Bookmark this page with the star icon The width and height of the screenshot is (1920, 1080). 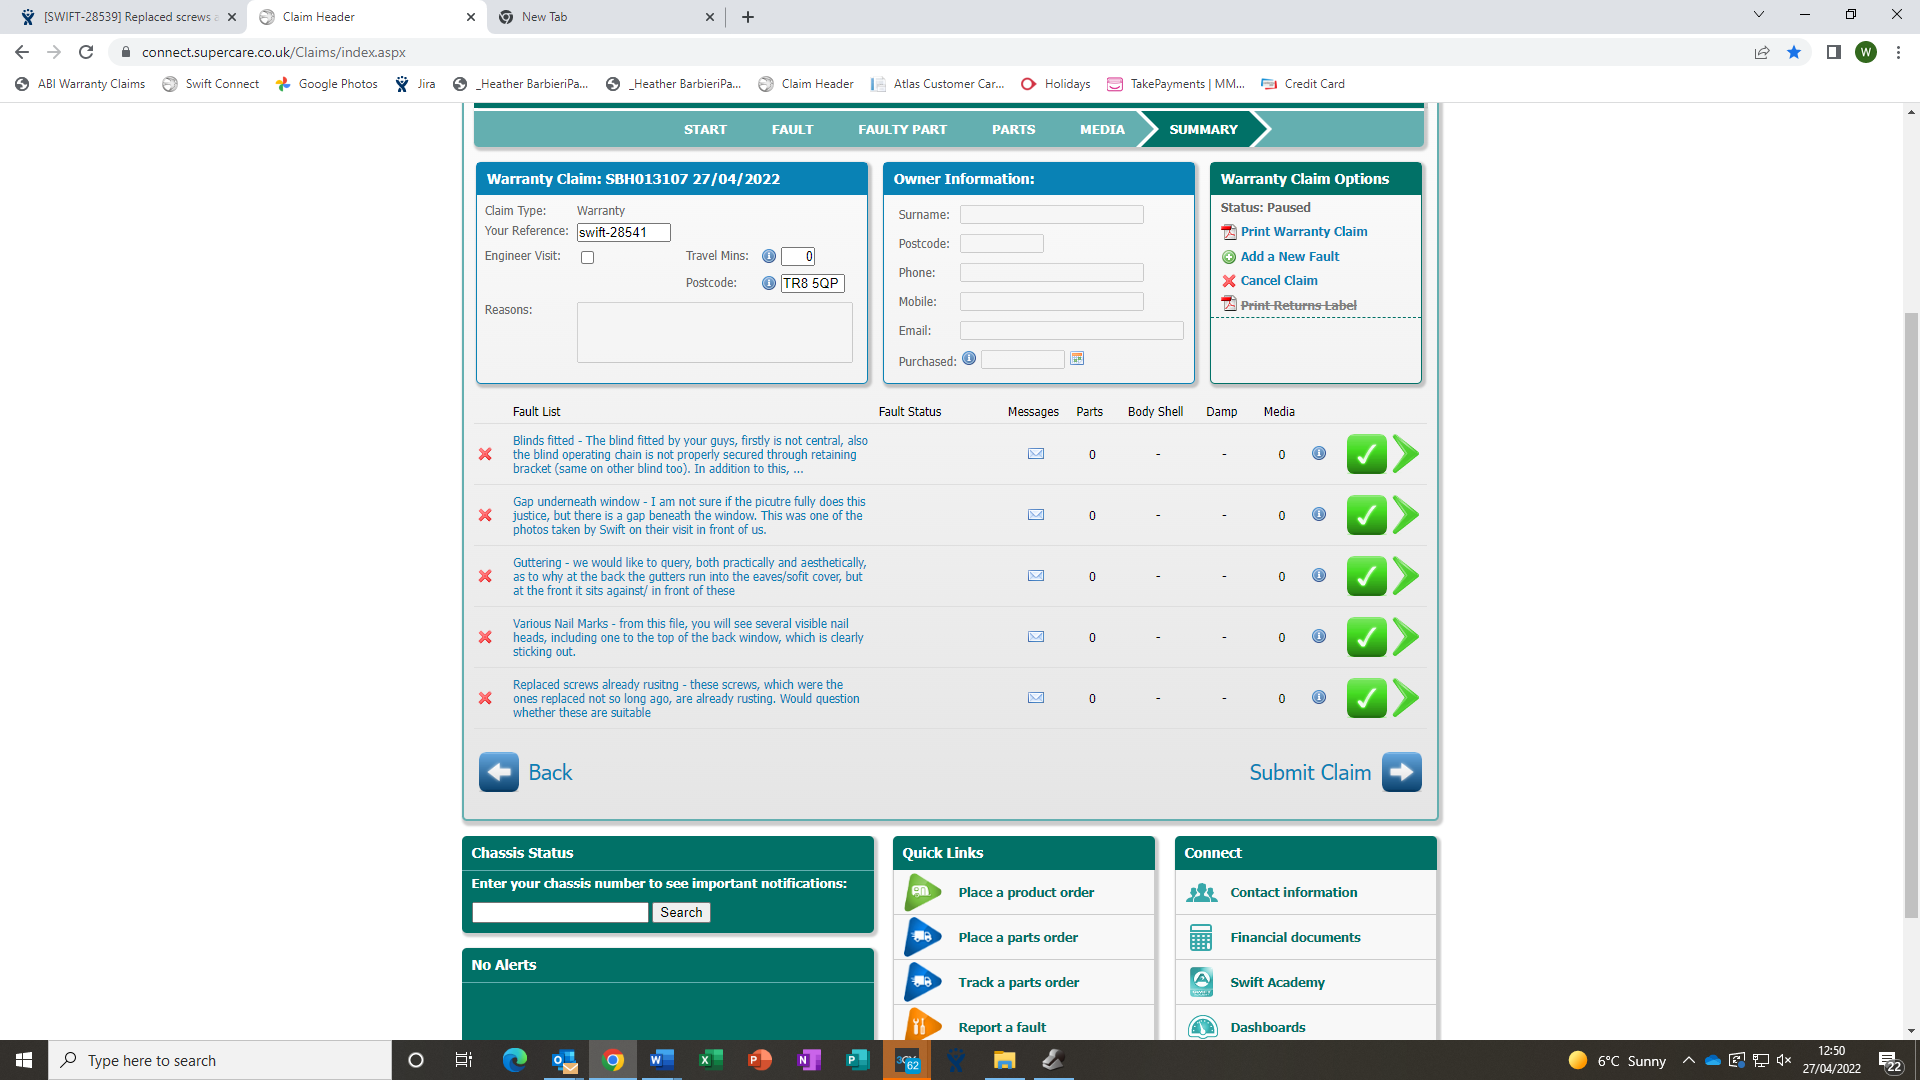click(1794, 52)
